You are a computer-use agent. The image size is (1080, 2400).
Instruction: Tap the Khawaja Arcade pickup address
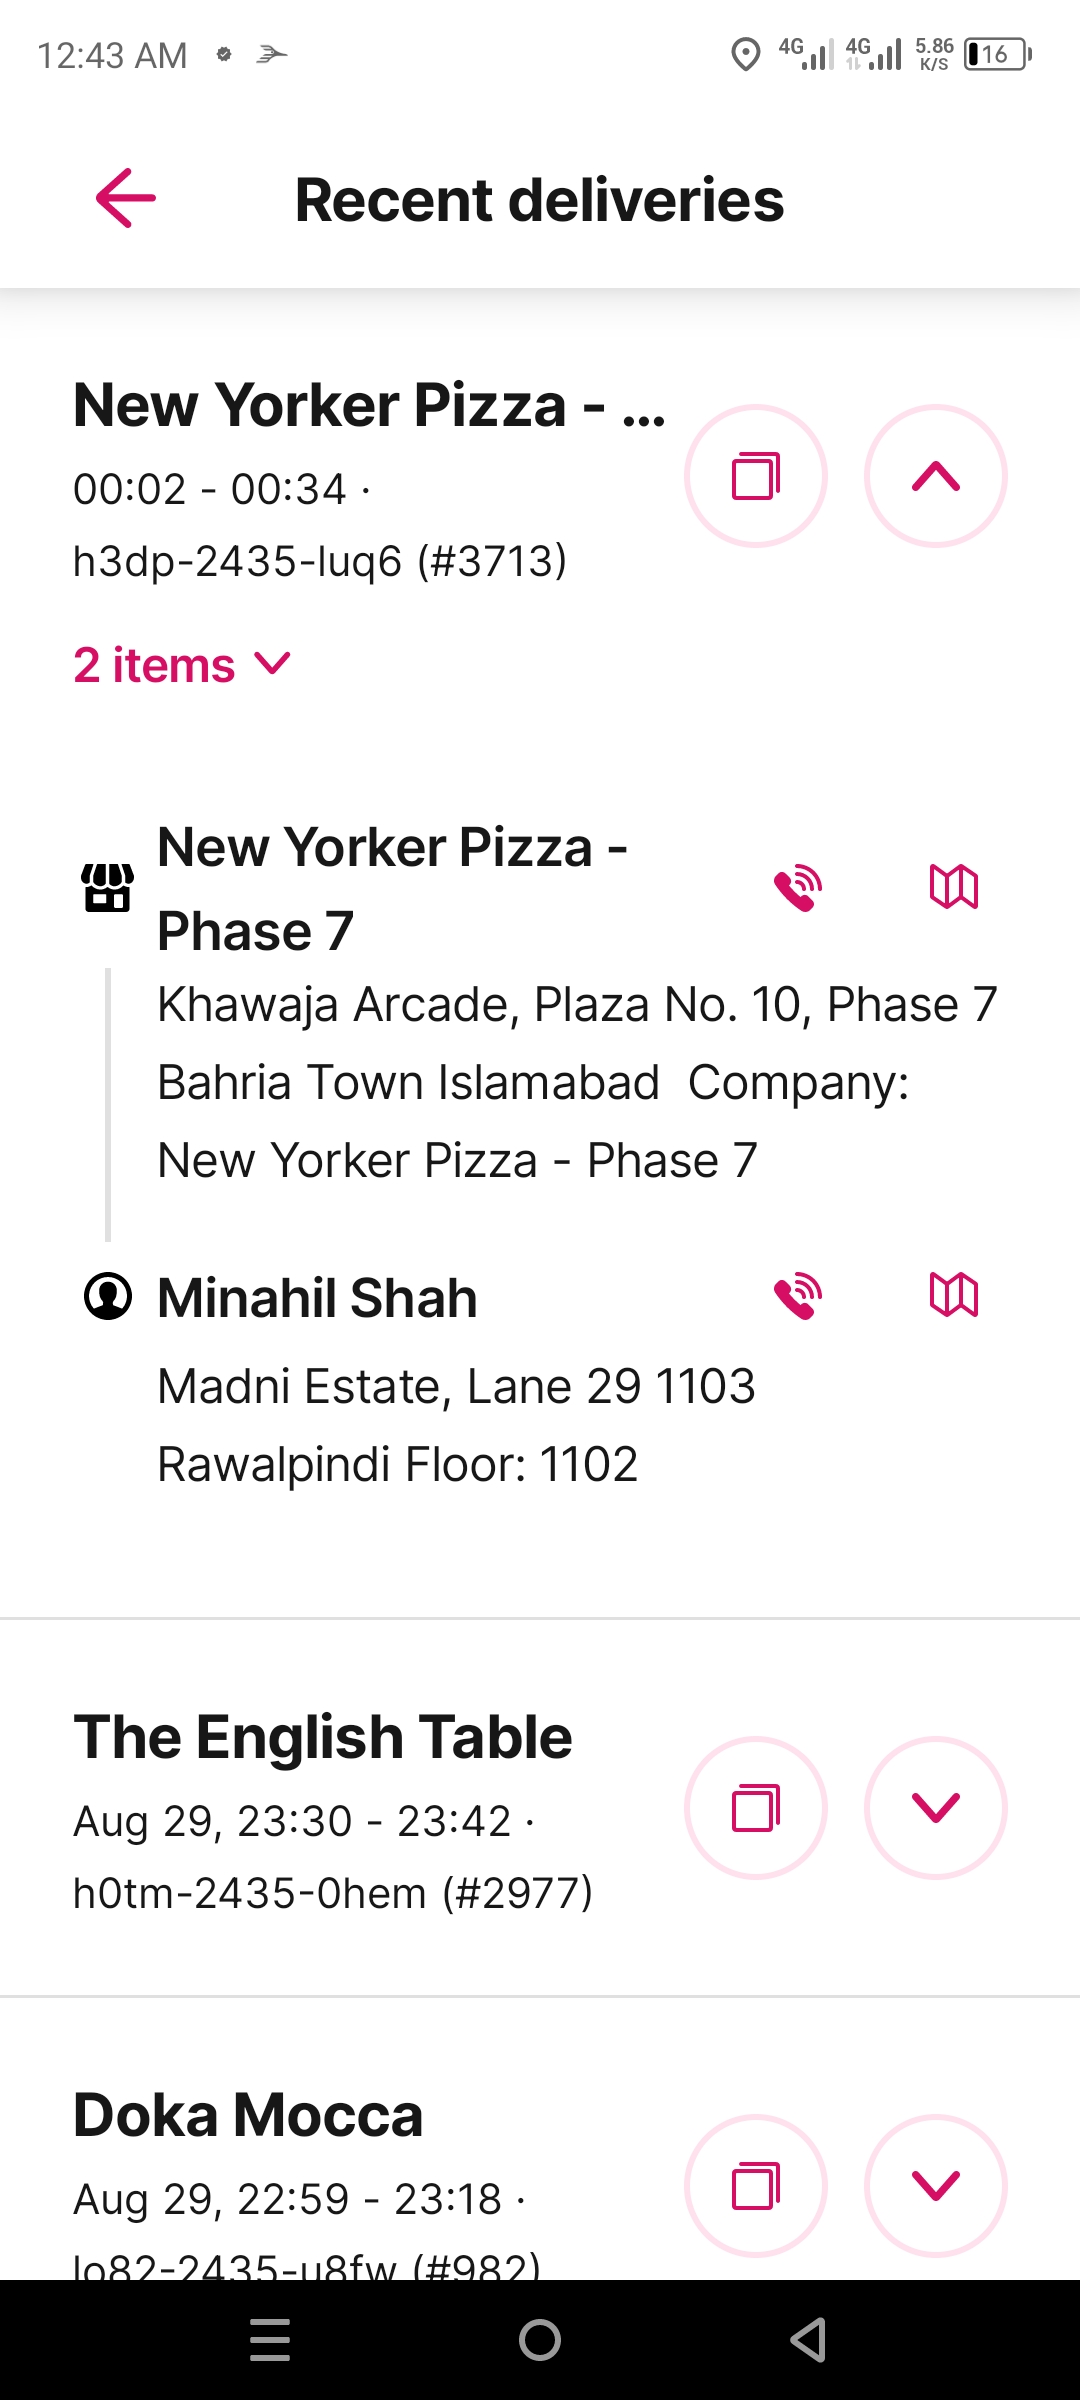(x=577, y=1083)
